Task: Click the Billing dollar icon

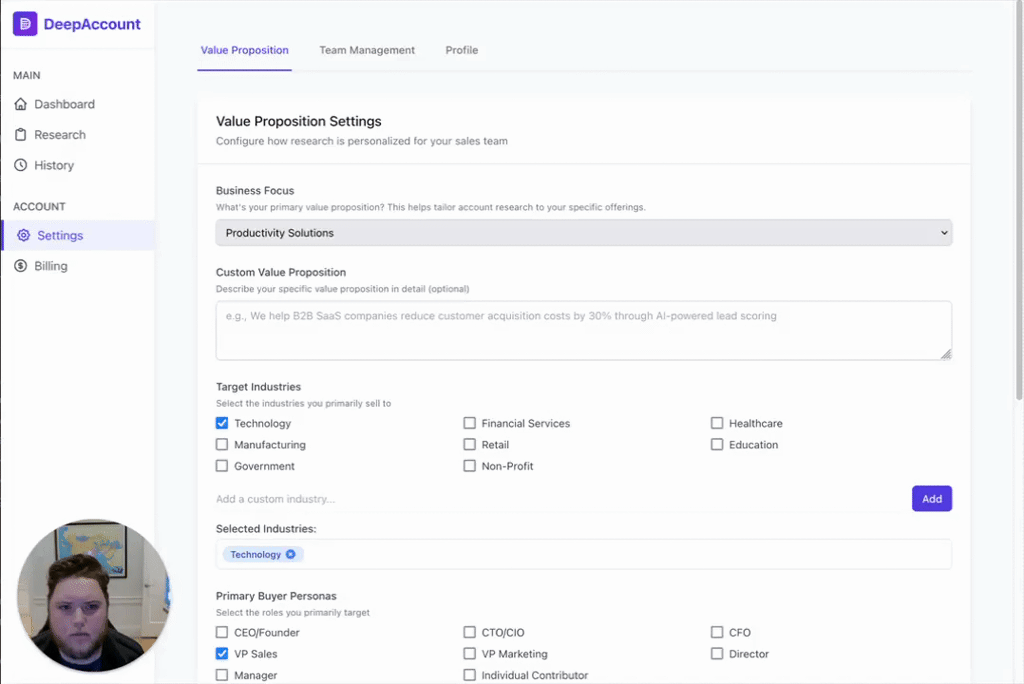Action: click(21, 266)
